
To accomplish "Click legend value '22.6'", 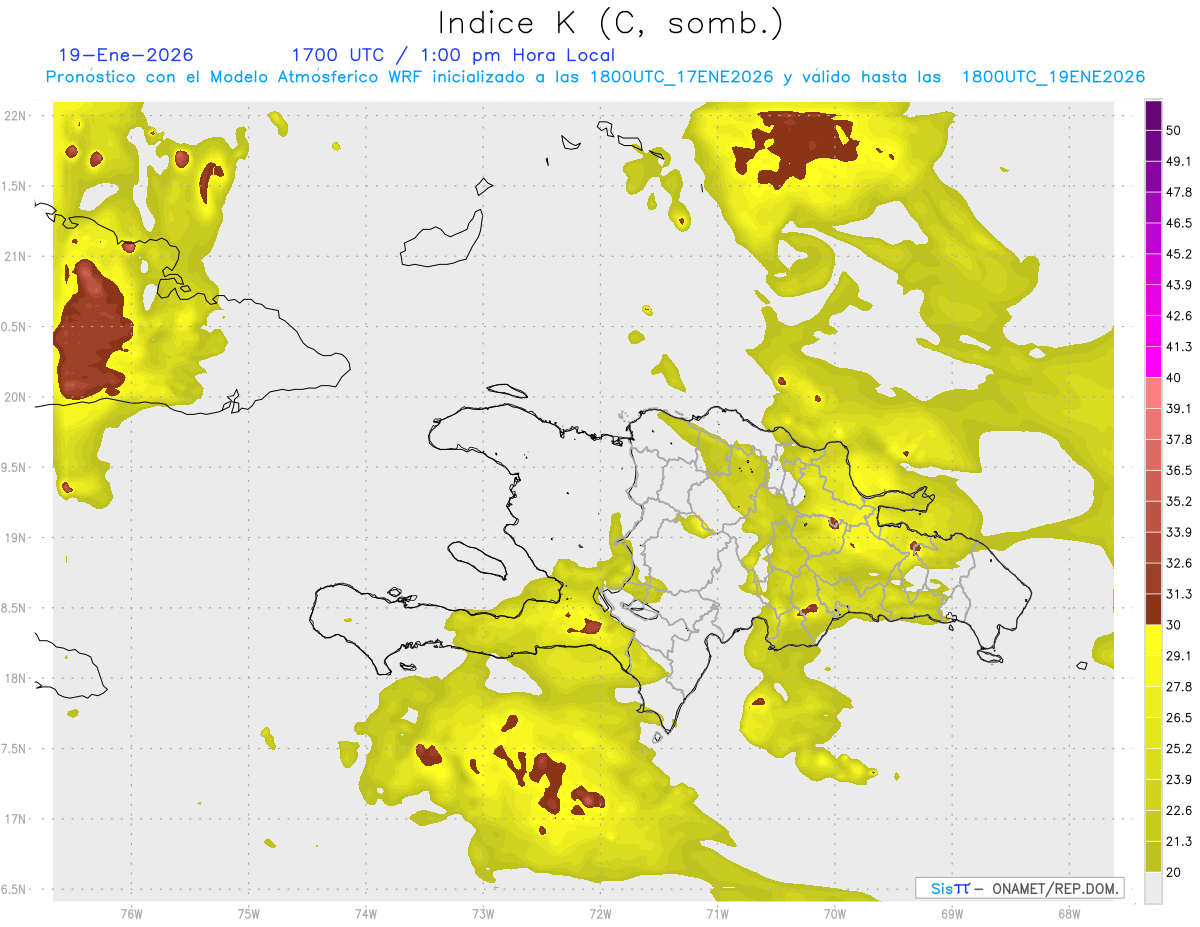I will (1179, 810).
